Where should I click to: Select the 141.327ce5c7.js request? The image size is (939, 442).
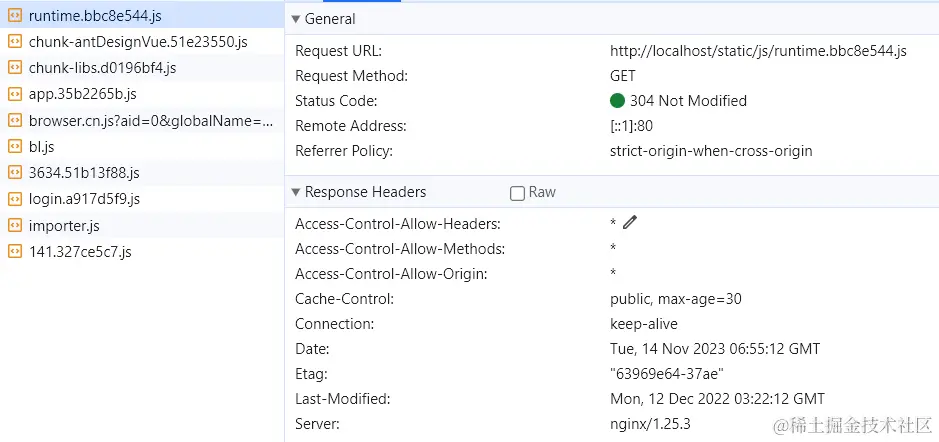pyautogui.click(x=142, y=252)
